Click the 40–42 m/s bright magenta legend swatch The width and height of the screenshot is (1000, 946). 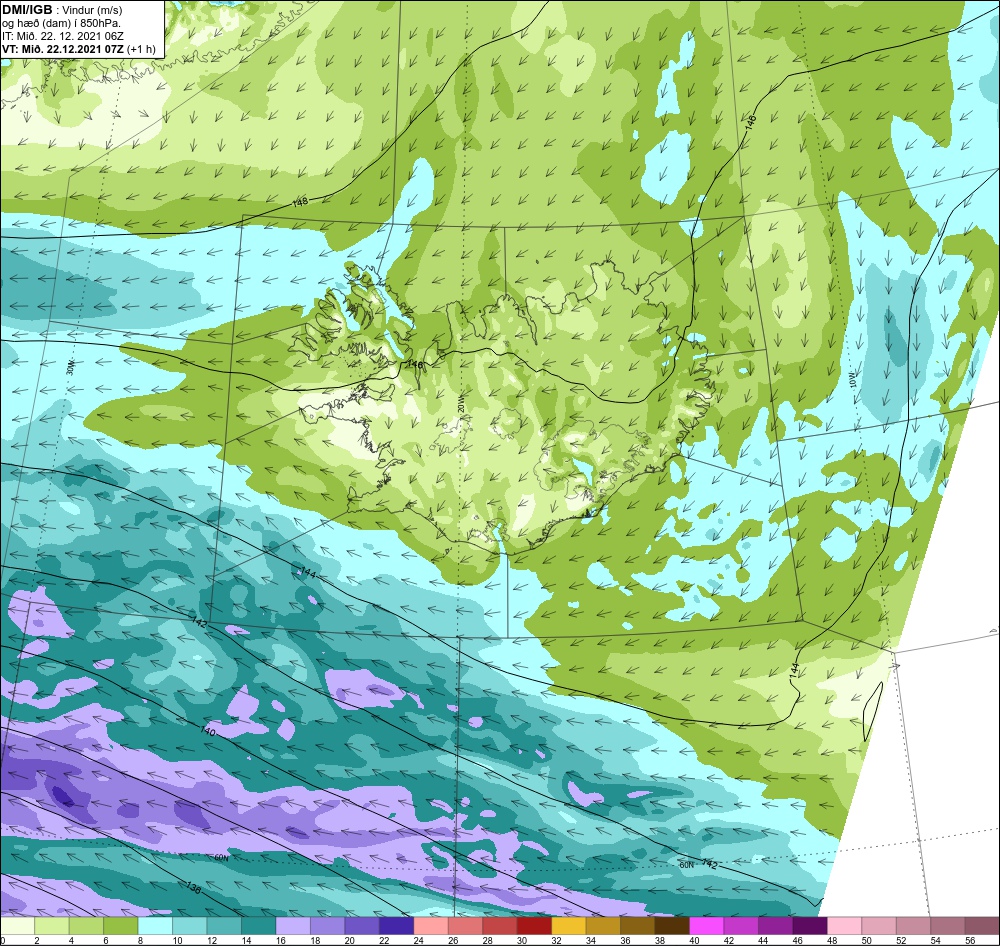(x=706, y=926)
